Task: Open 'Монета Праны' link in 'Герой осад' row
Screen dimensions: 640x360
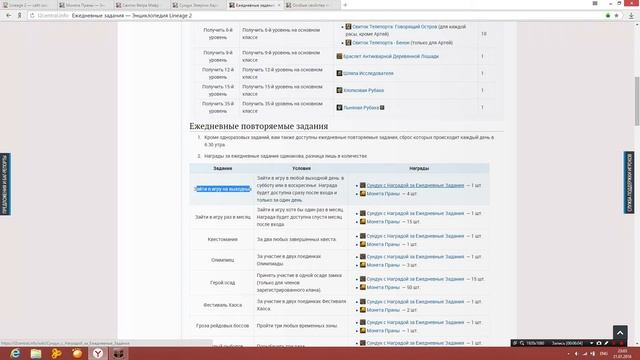Action: click(x=383, y=287)
